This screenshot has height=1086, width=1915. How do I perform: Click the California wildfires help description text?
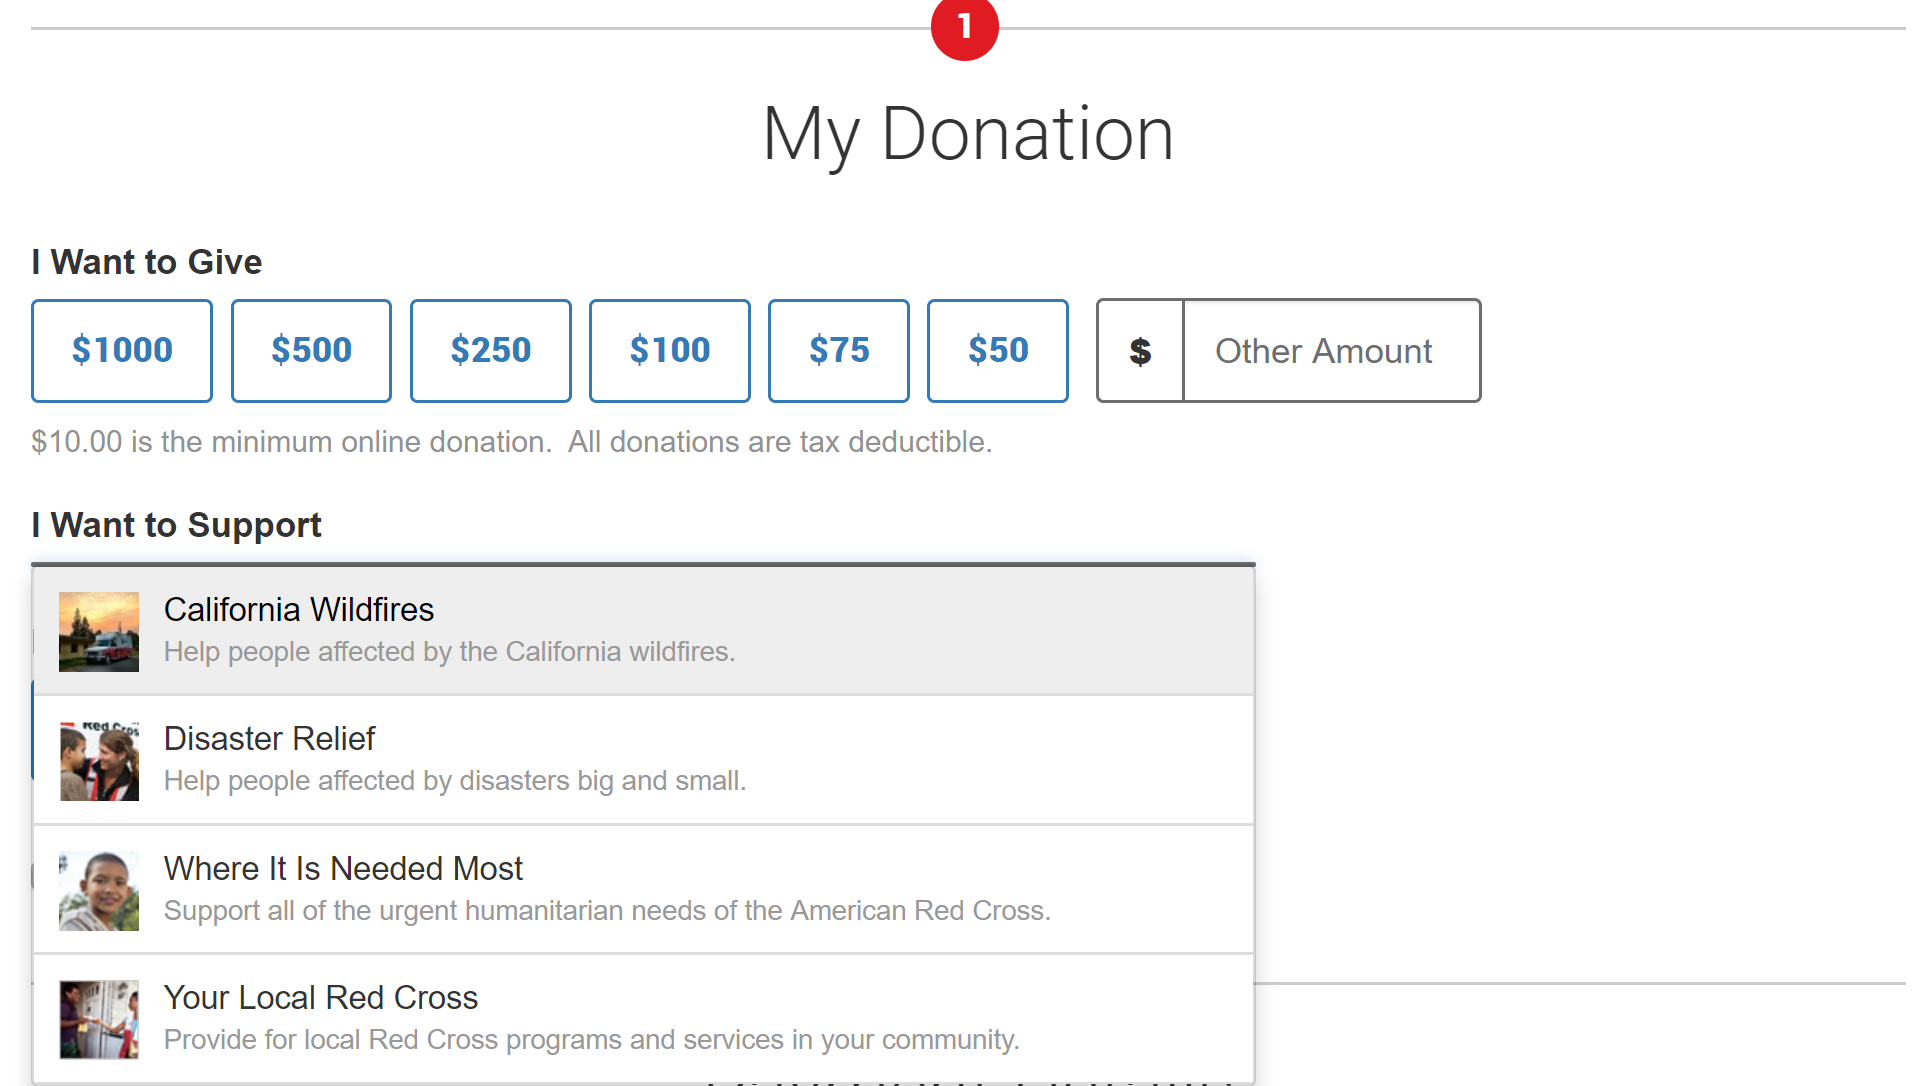click(449, 652)
